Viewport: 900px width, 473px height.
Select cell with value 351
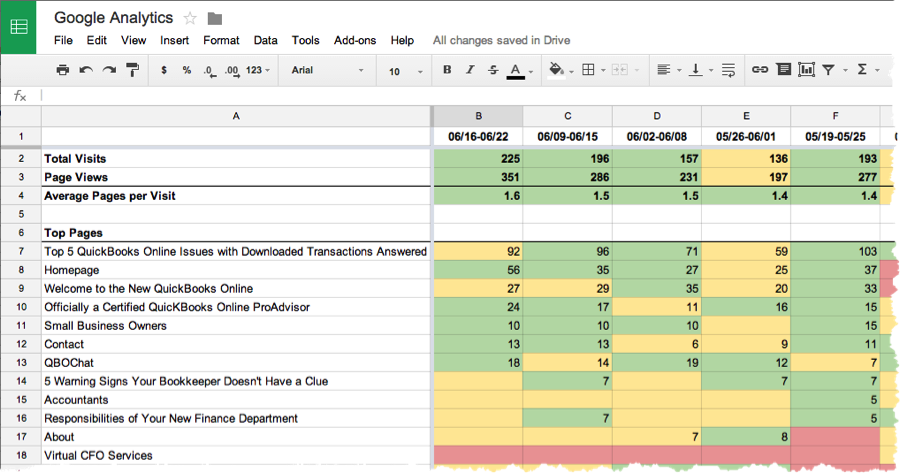[478, 177]
